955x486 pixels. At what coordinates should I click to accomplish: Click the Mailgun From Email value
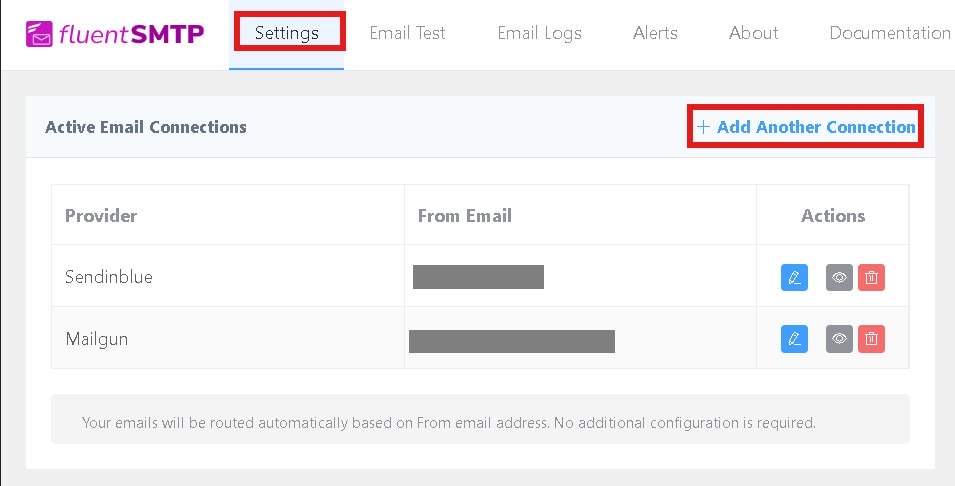[511, 341]
